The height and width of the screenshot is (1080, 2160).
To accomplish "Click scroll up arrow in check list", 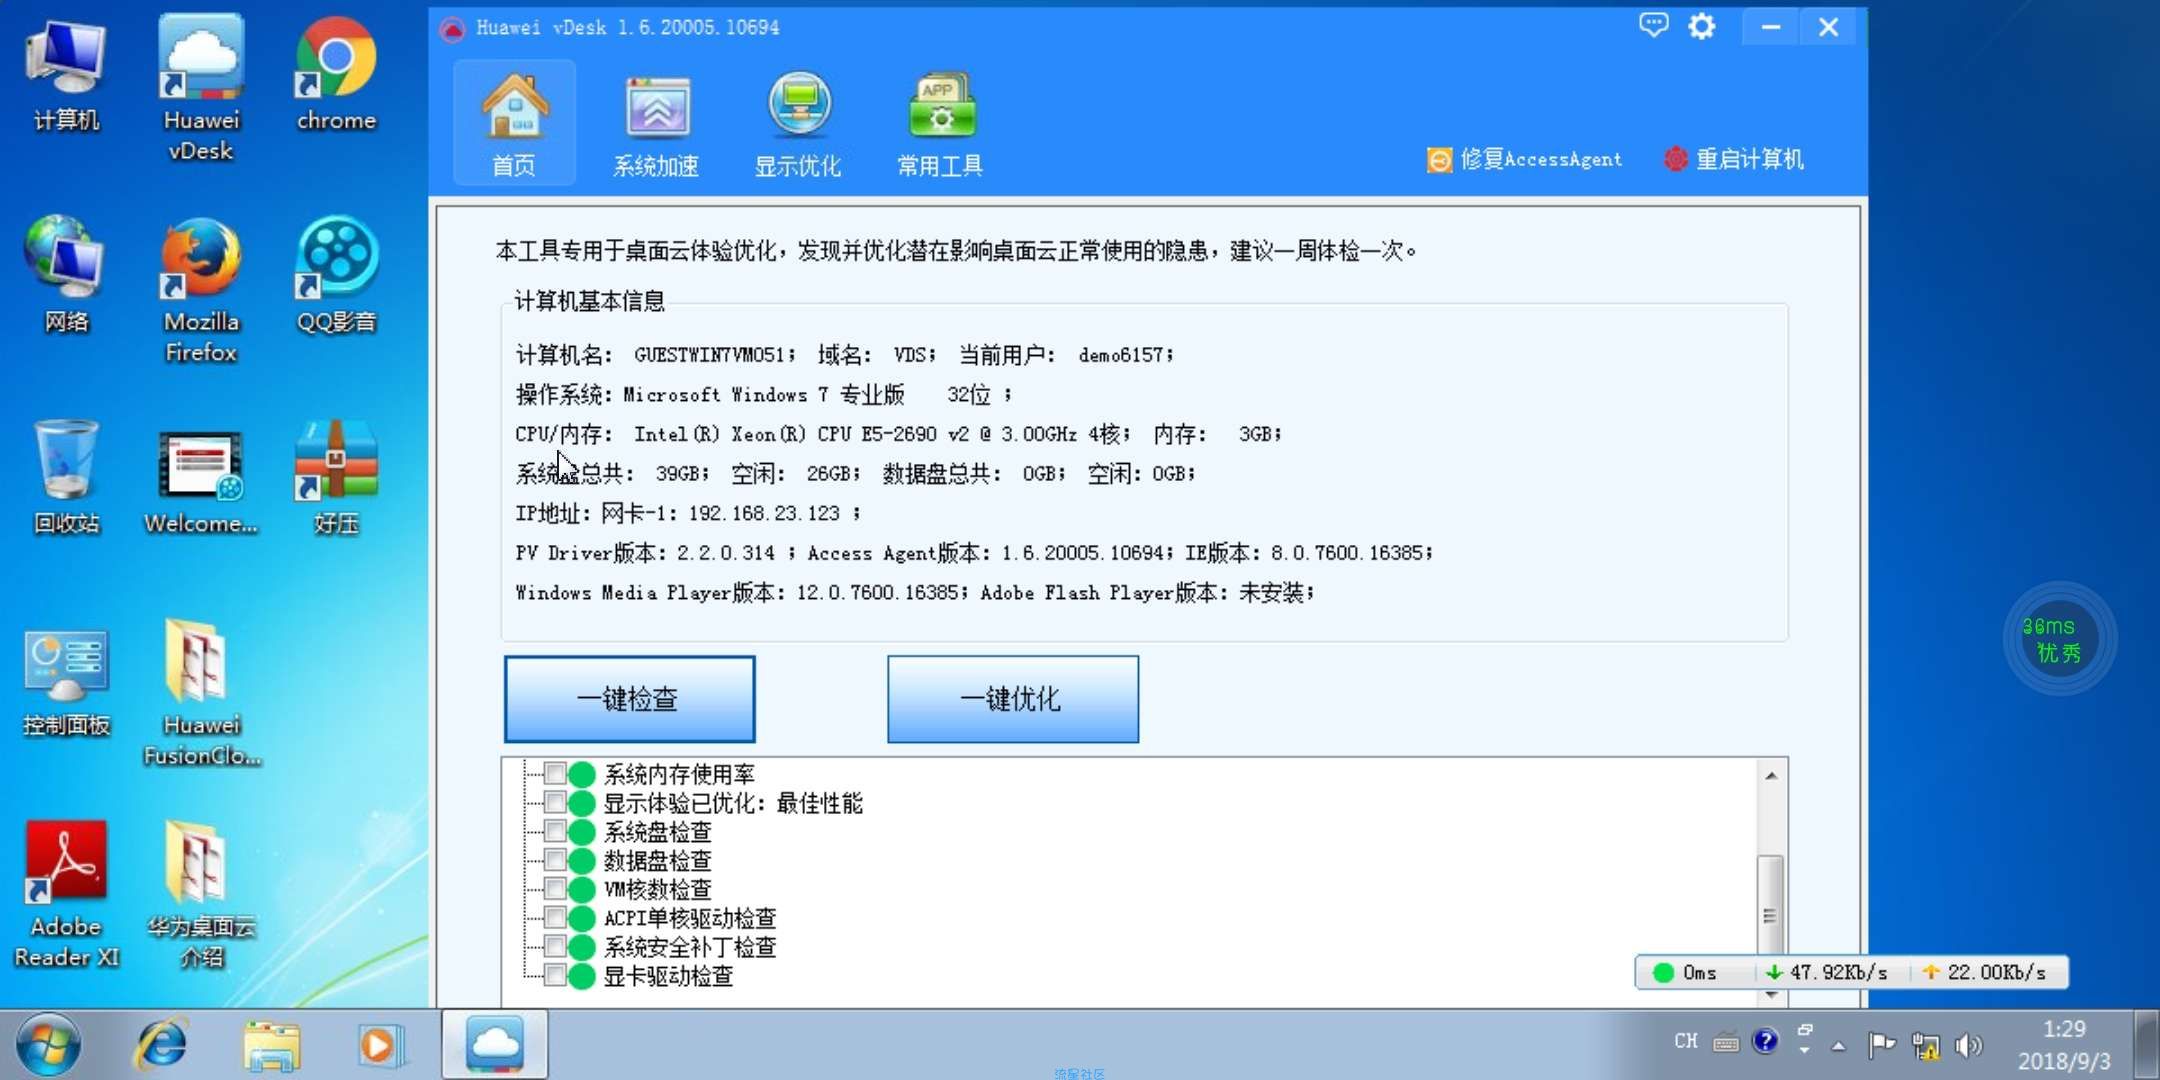I will click(1770, 776).
